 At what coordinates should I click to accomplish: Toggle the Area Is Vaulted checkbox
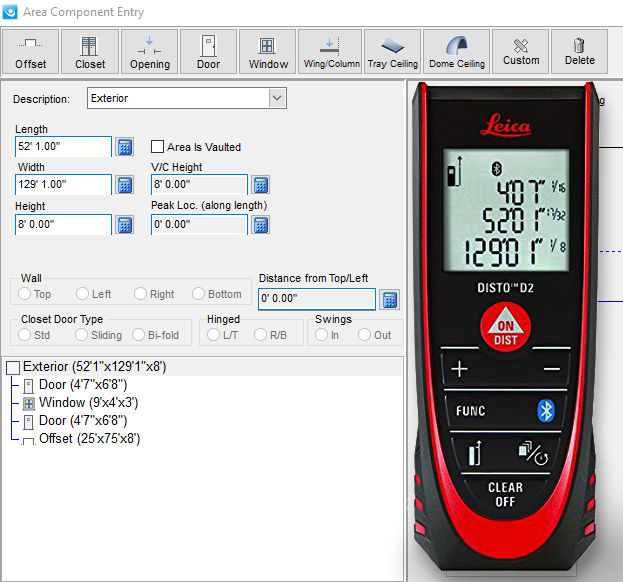click(x=157, y=147)
